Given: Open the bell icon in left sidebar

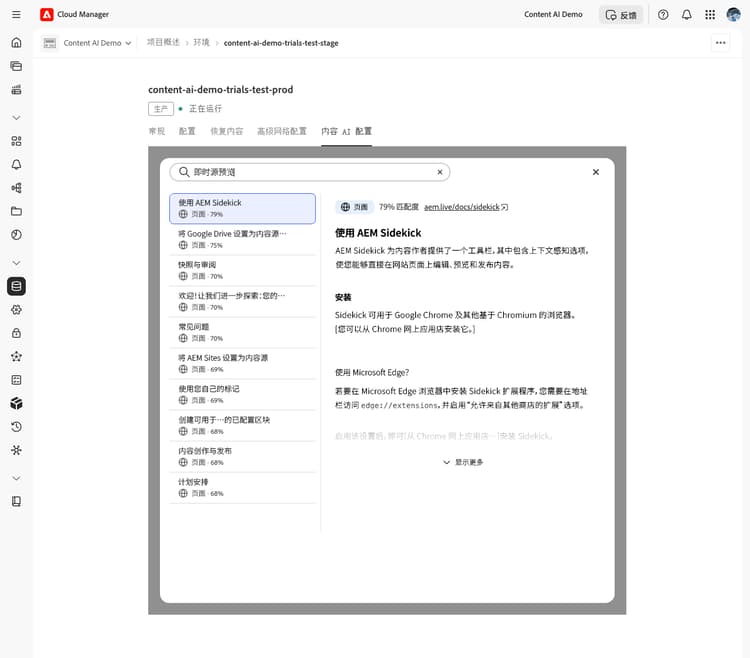Looking at the screenshot, I should click(16, 164).
